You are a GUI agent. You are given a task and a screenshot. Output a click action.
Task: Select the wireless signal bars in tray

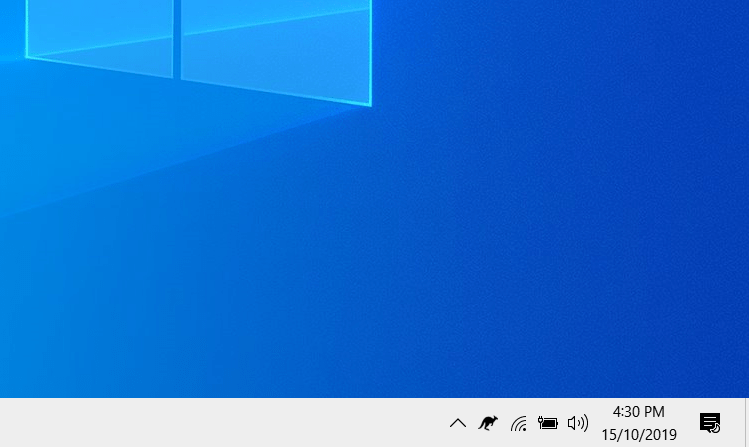click(518, 423)
